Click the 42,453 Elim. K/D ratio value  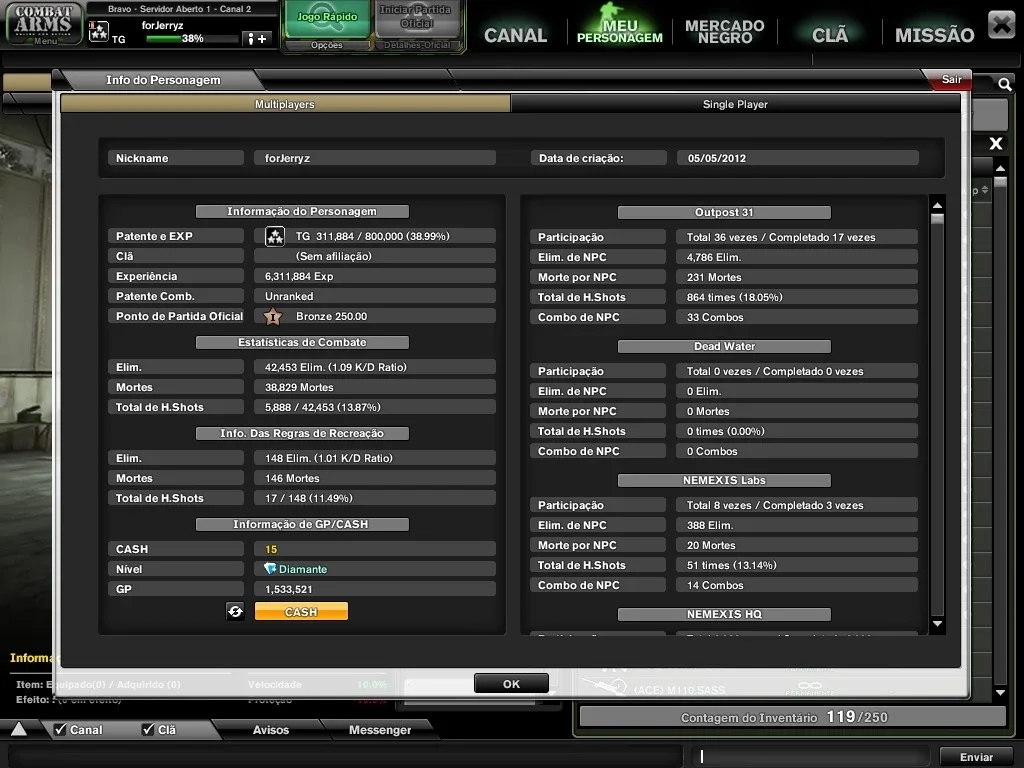(x=375, y=367)
